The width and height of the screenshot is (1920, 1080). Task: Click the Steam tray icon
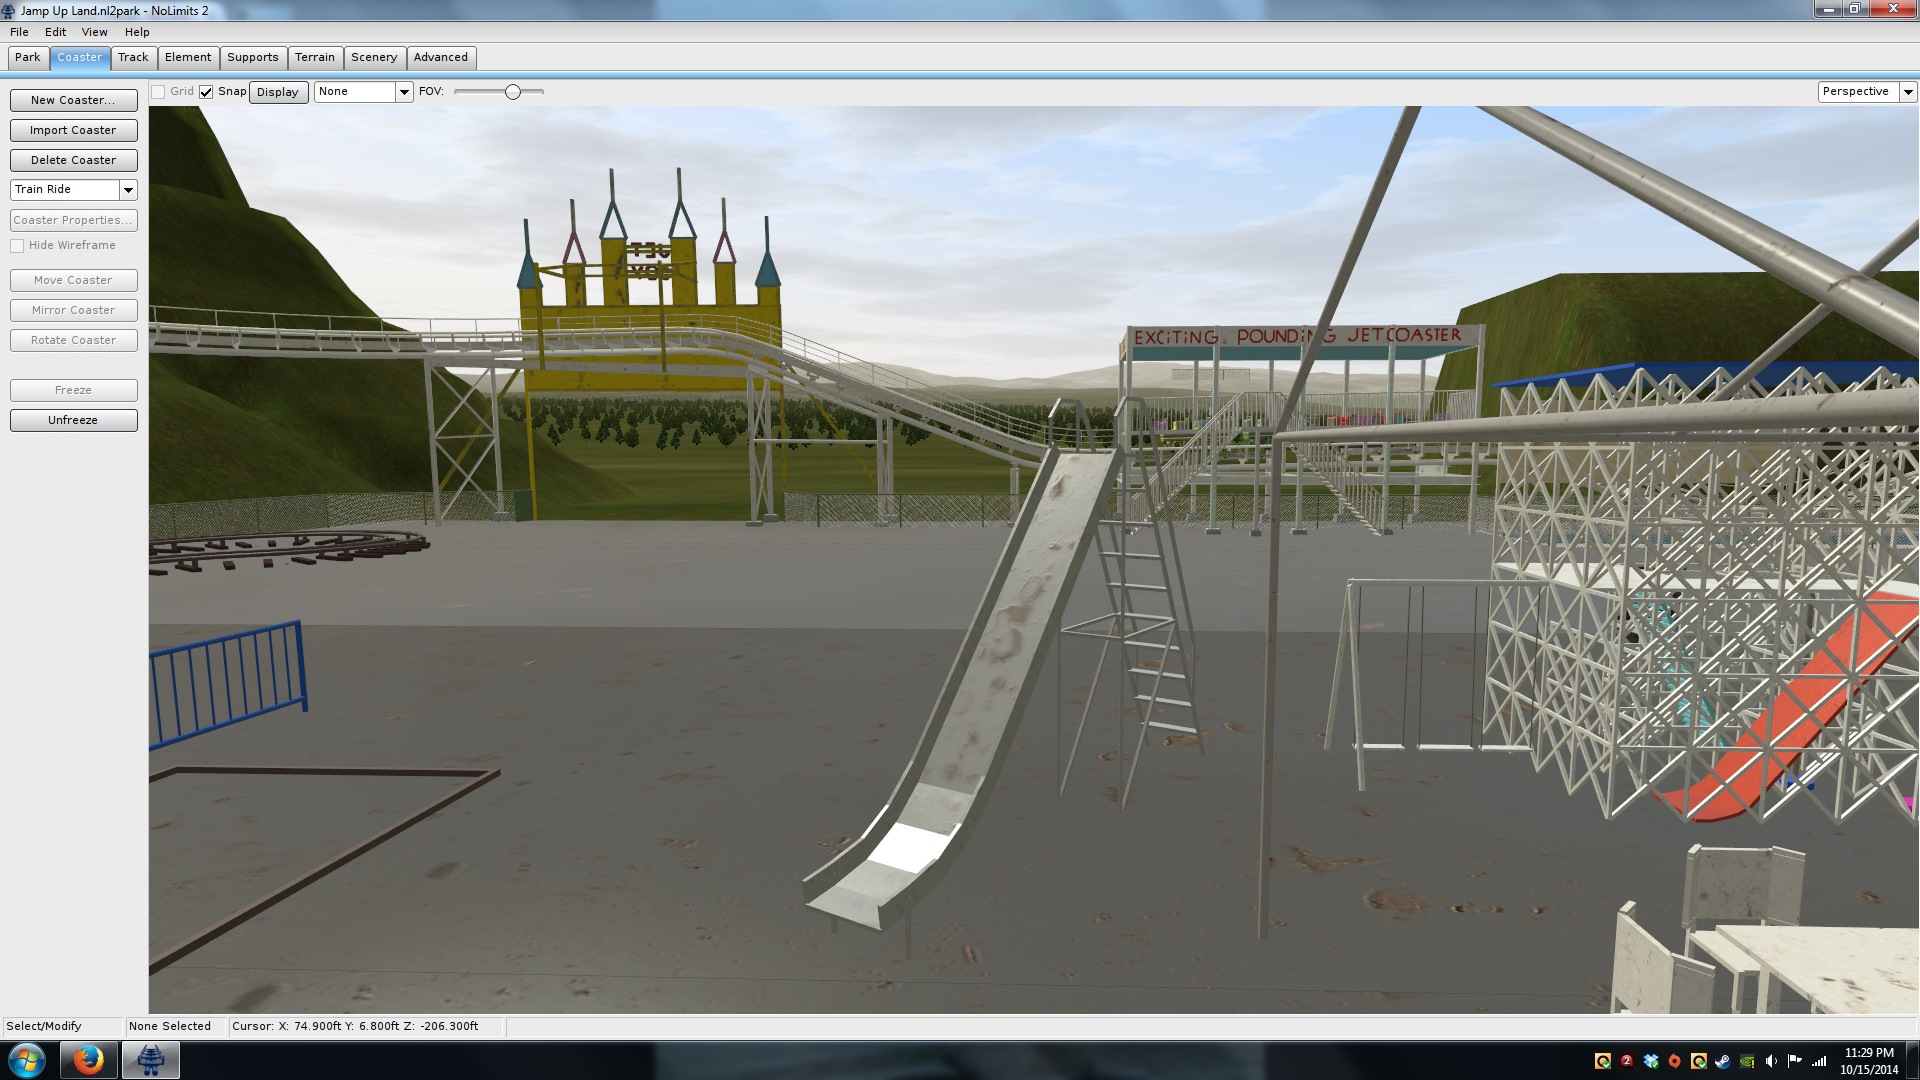pos(1722,1061)
